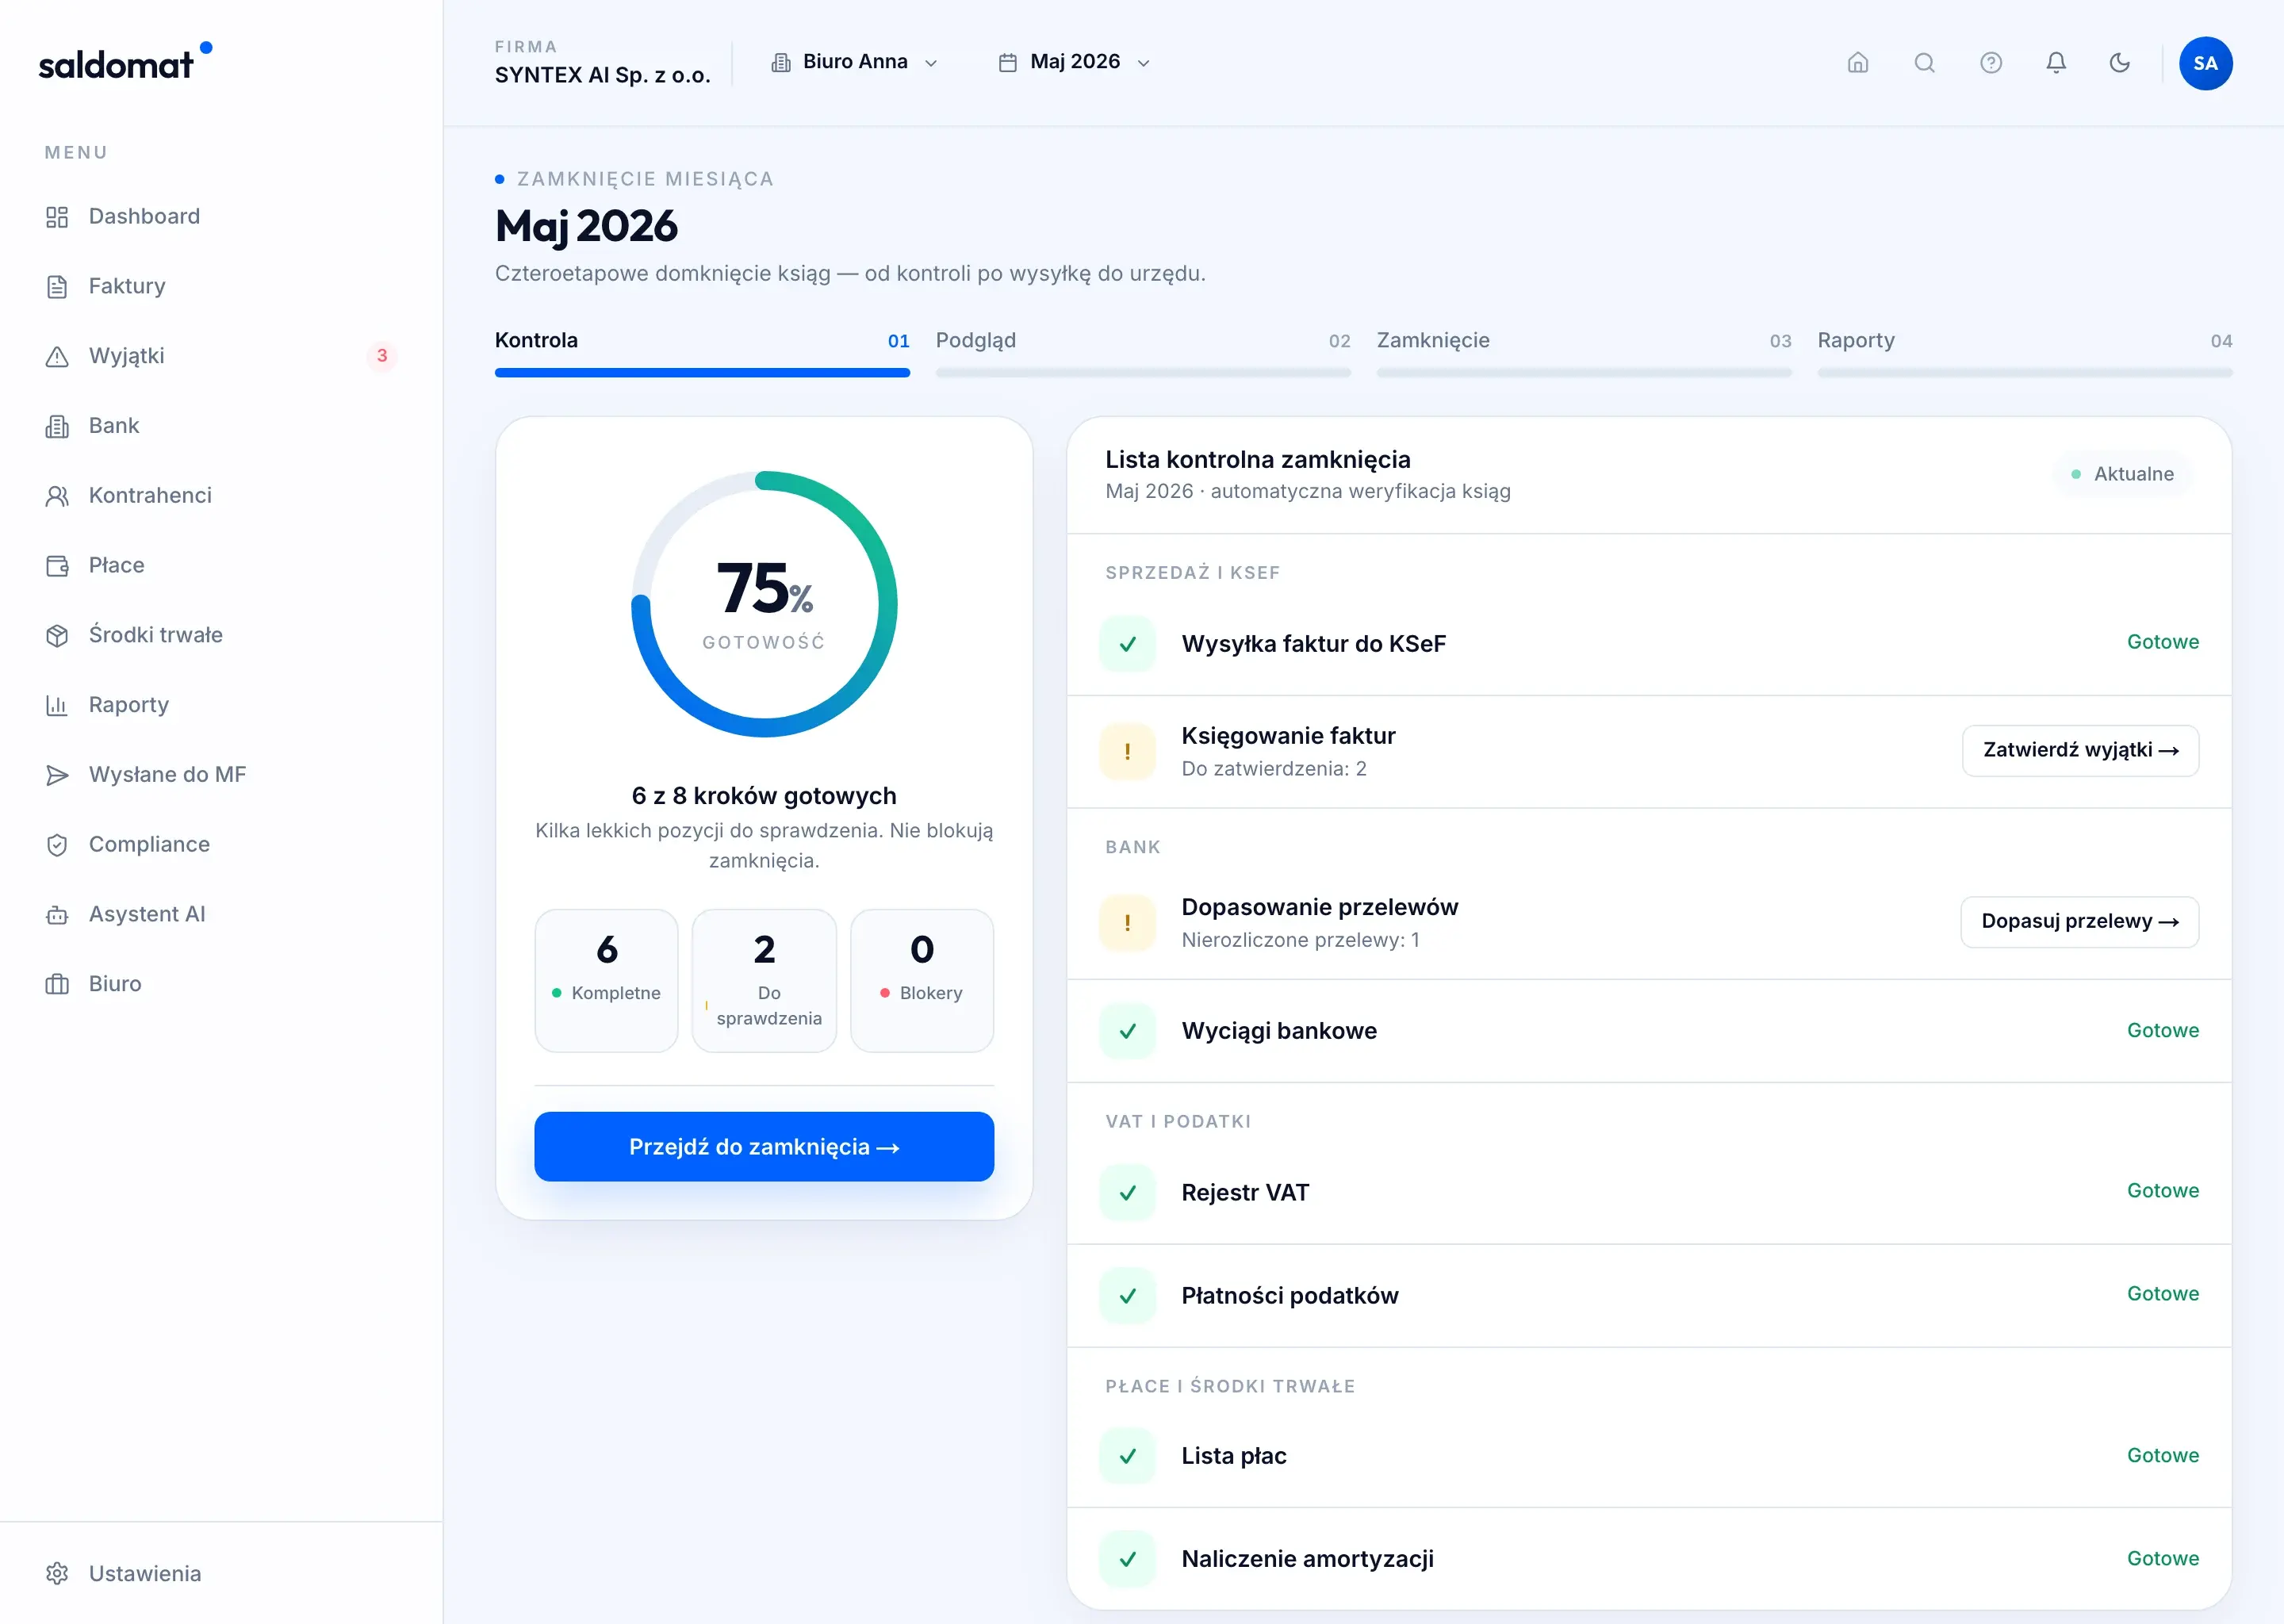This screenshot has height=1624, width=2284.
Task: Click the Zatwierdź wyjątki button
Action: [x=2080, y=751]
